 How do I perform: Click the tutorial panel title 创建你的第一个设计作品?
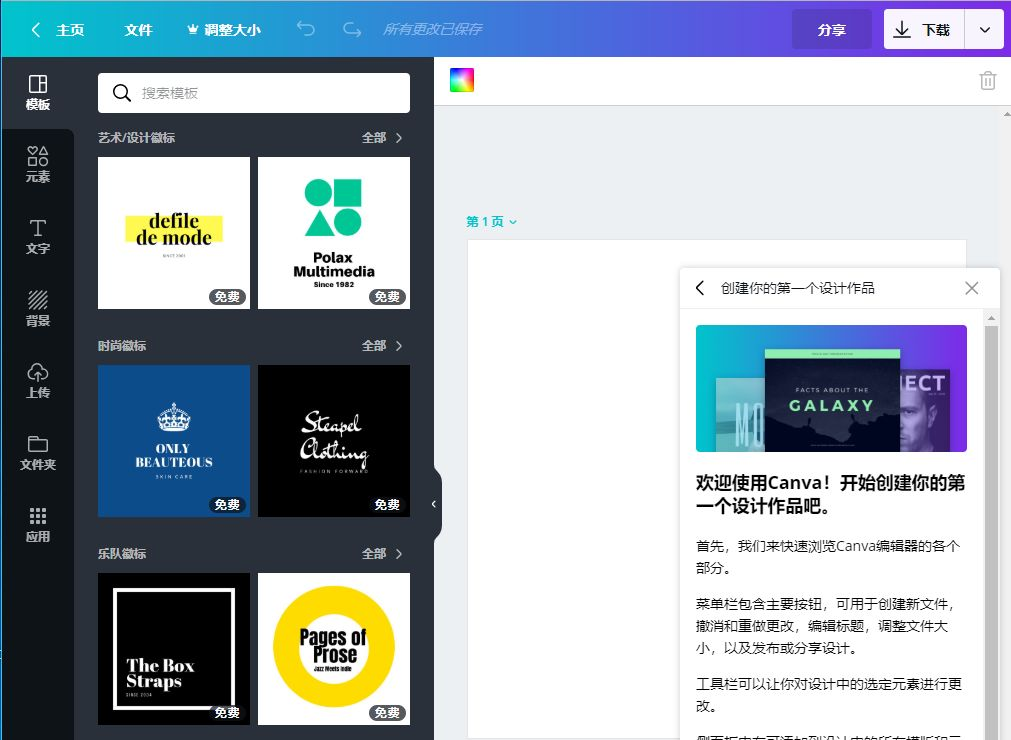pos(798,288)
